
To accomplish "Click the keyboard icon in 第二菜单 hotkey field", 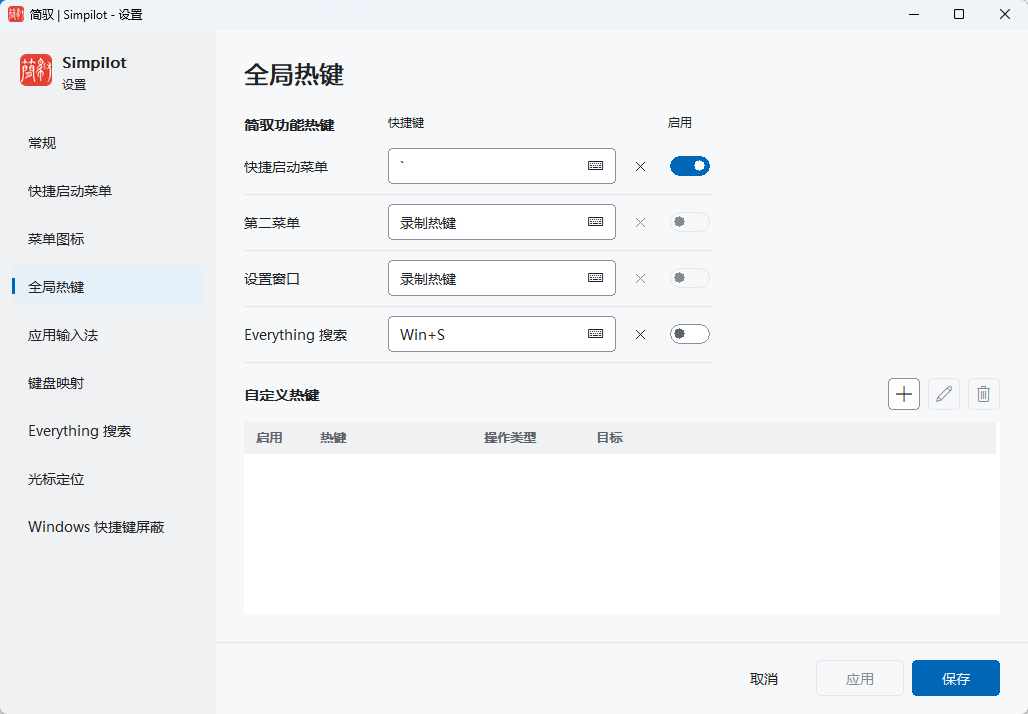I will click(595, 222).
